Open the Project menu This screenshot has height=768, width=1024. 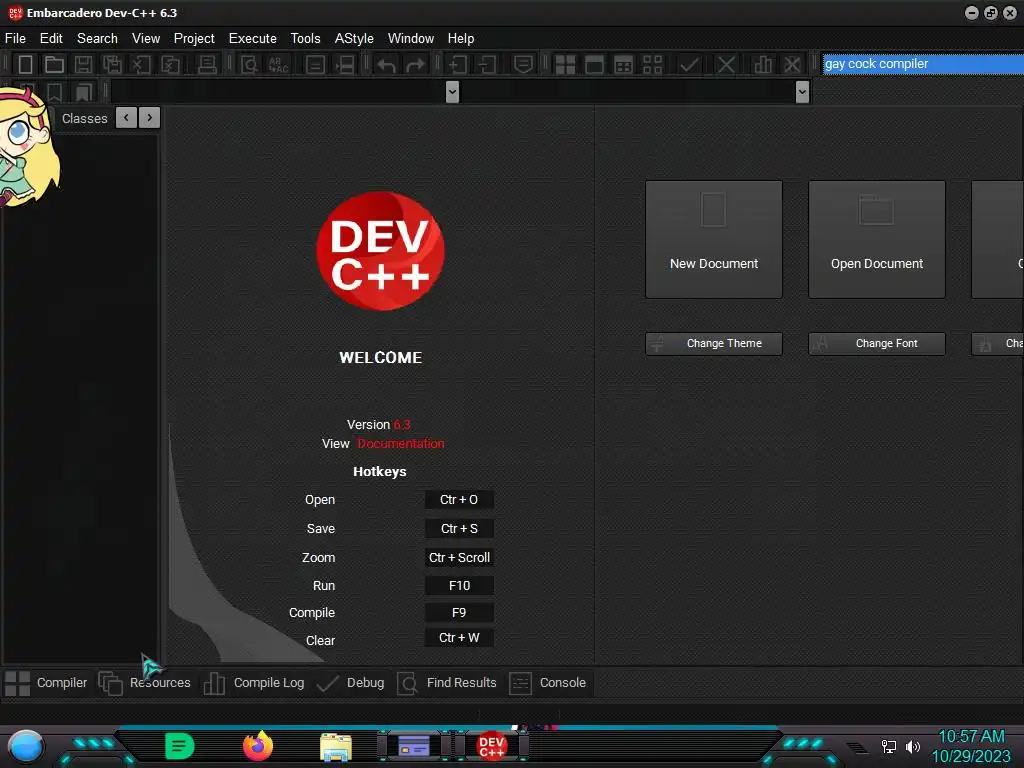(x=194, y=39)
